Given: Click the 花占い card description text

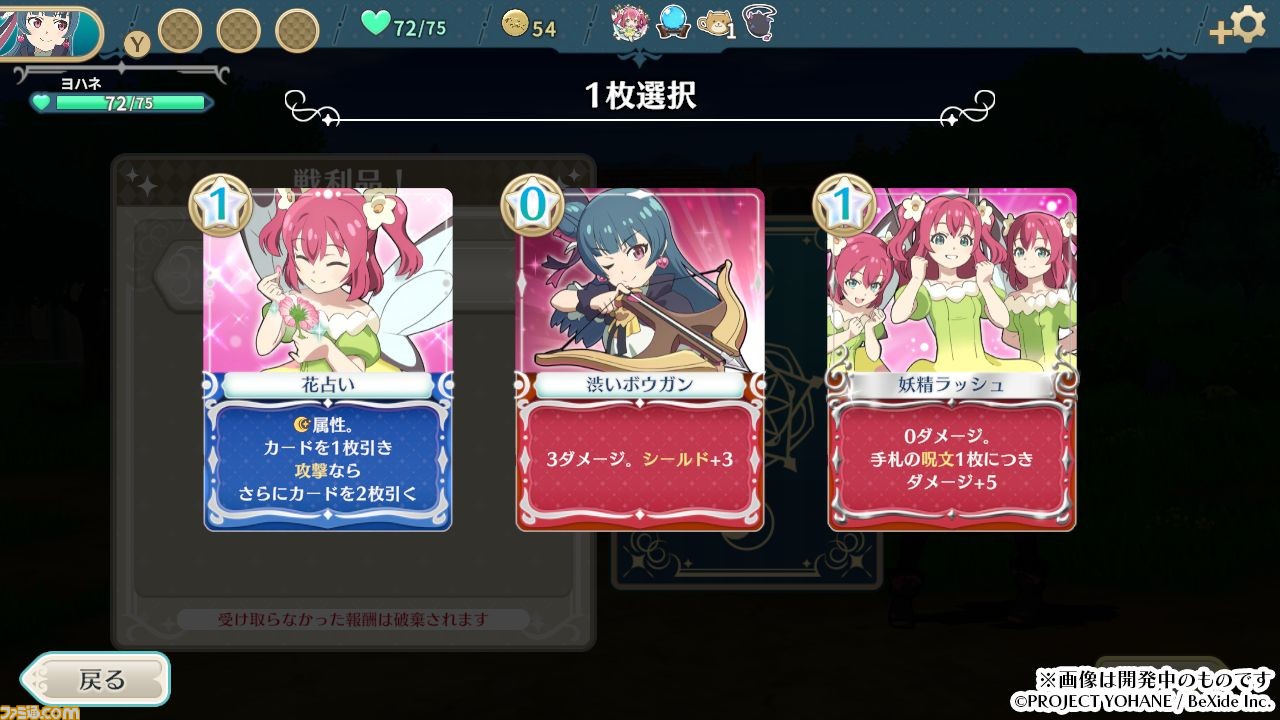Looking at the screenshot, I should pos(328,459).
